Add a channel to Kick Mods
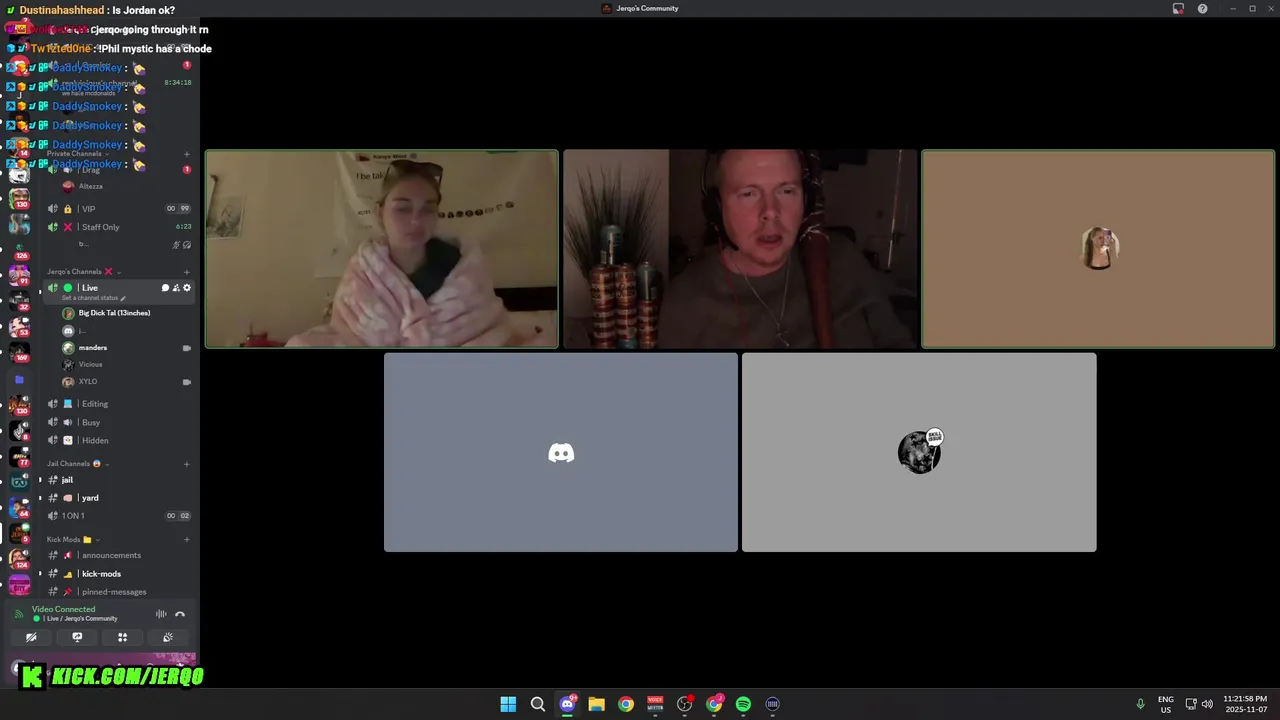Viewport: 1280px width, 720px height. (187, 540)
